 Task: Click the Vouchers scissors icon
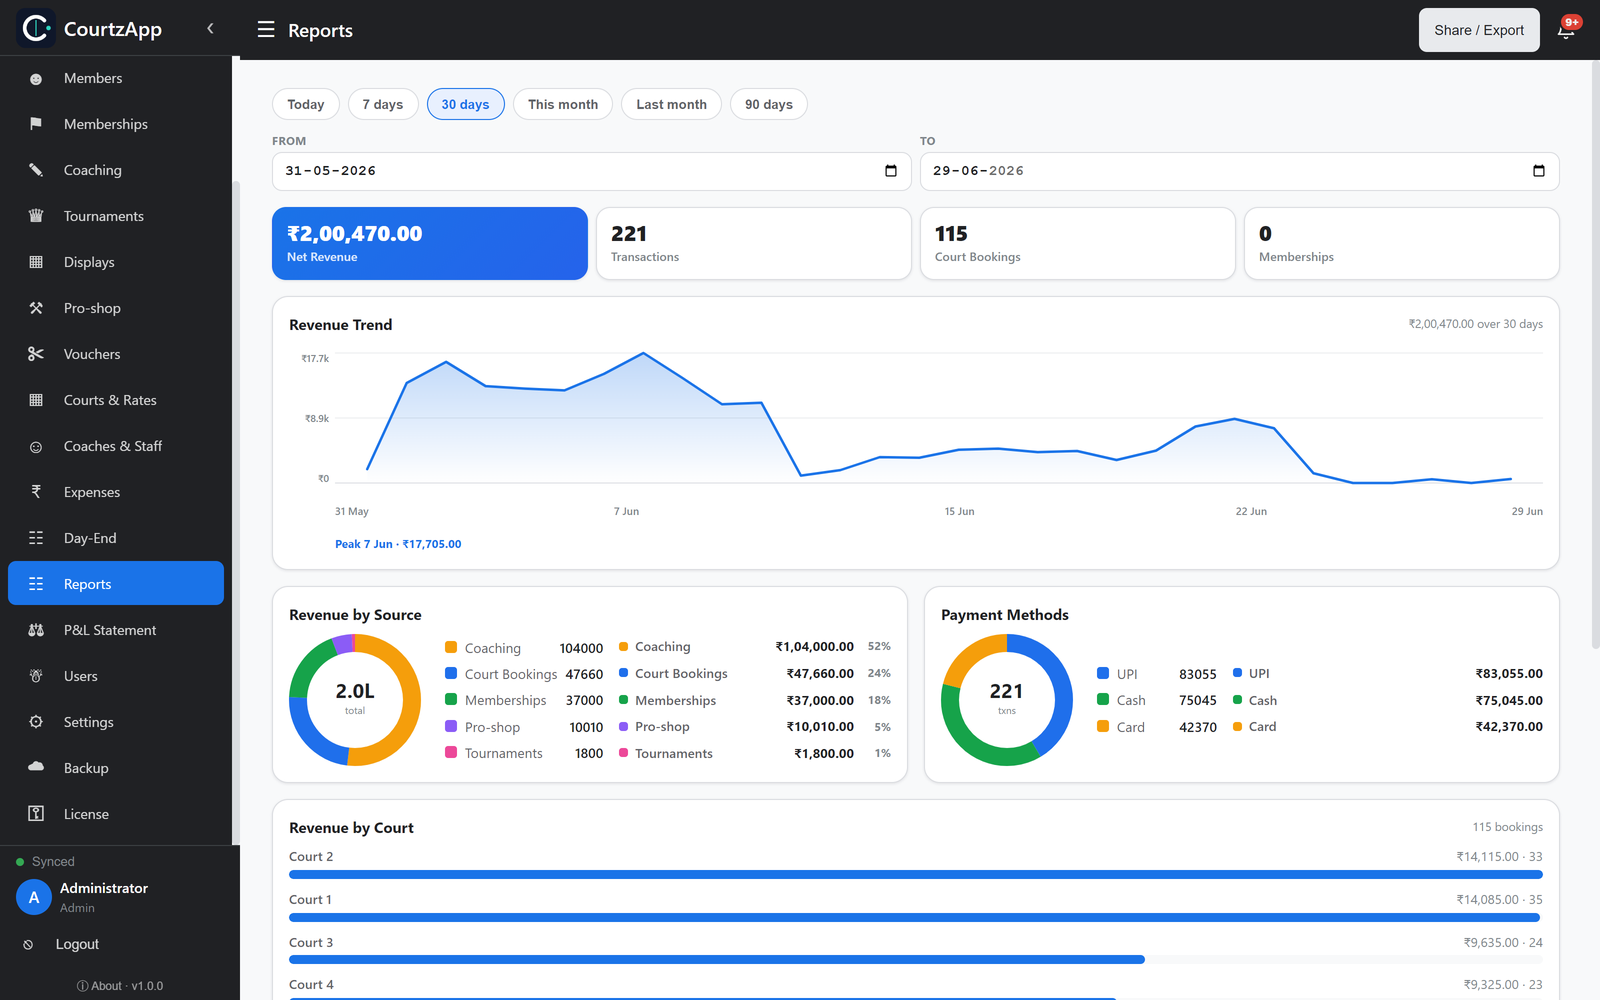[x=36, y=354]
